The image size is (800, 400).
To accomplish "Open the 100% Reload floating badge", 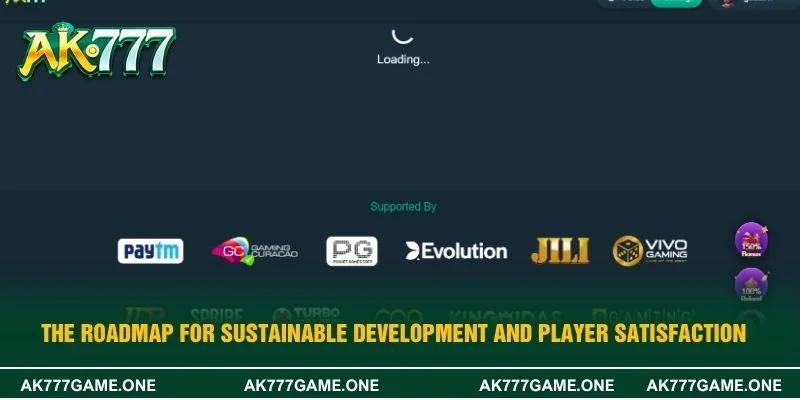I will [x=751, y=285].
